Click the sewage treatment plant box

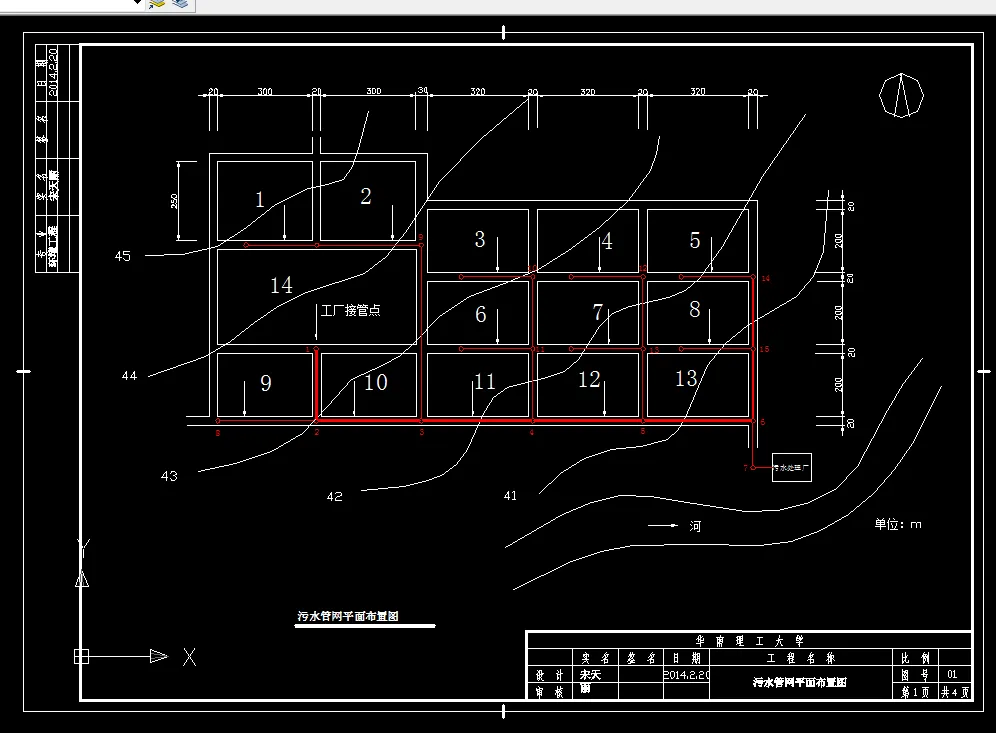(791, 467)
